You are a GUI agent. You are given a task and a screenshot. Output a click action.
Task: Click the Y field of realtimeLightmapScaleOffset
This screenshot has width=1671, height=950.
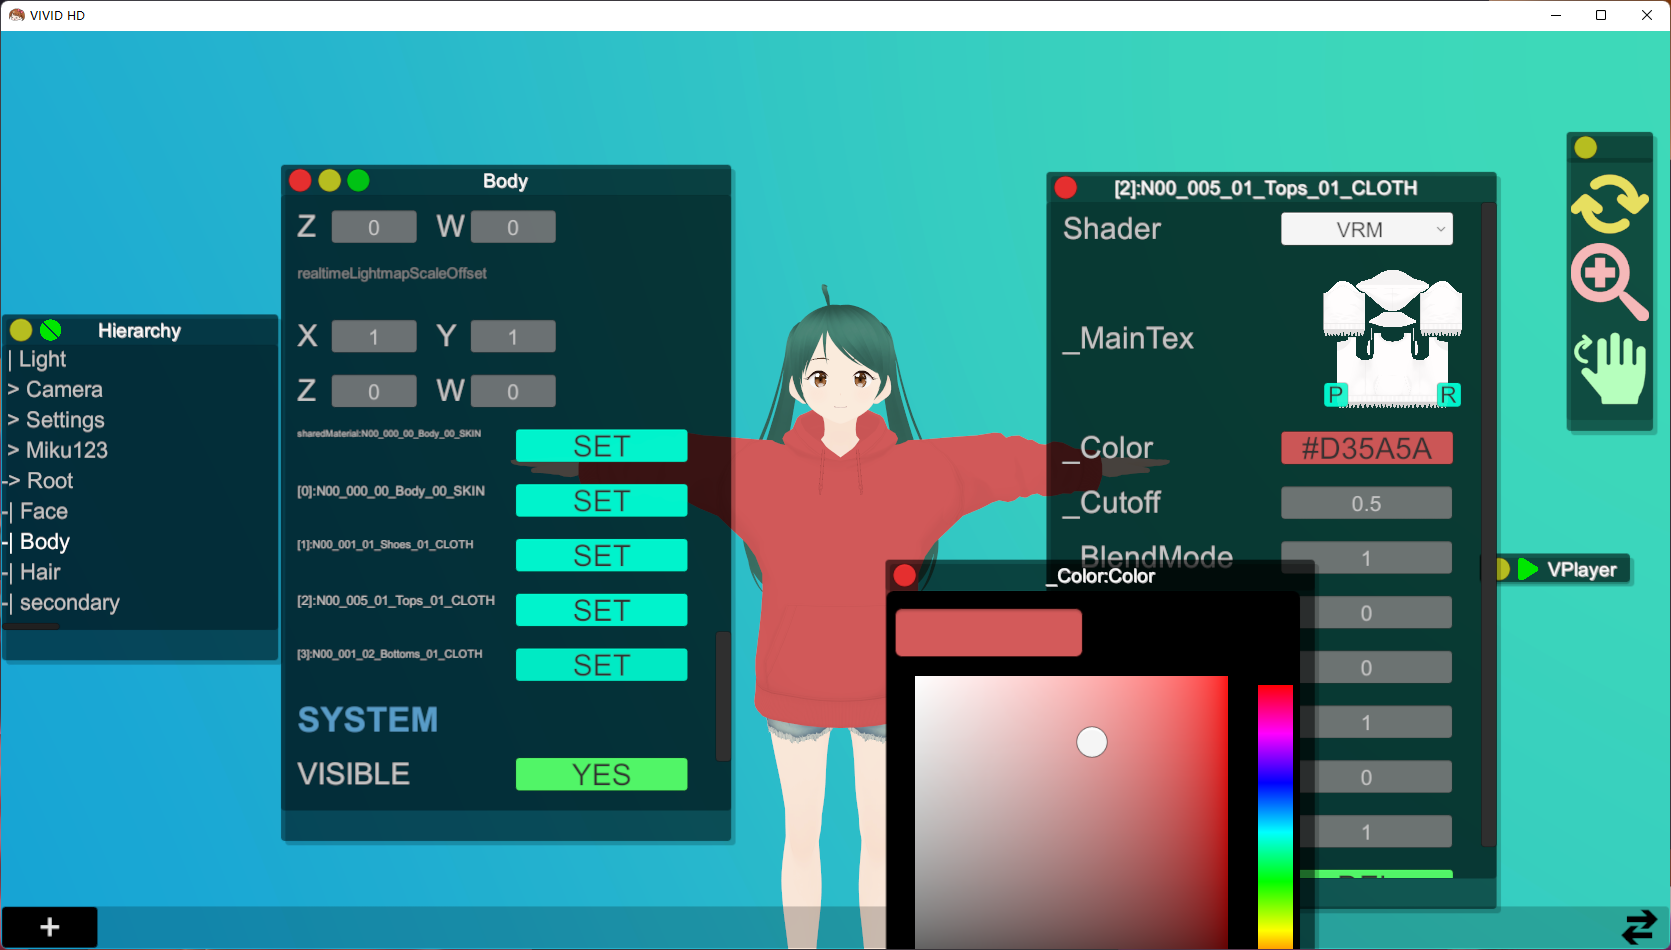click(x=513, y=337)
